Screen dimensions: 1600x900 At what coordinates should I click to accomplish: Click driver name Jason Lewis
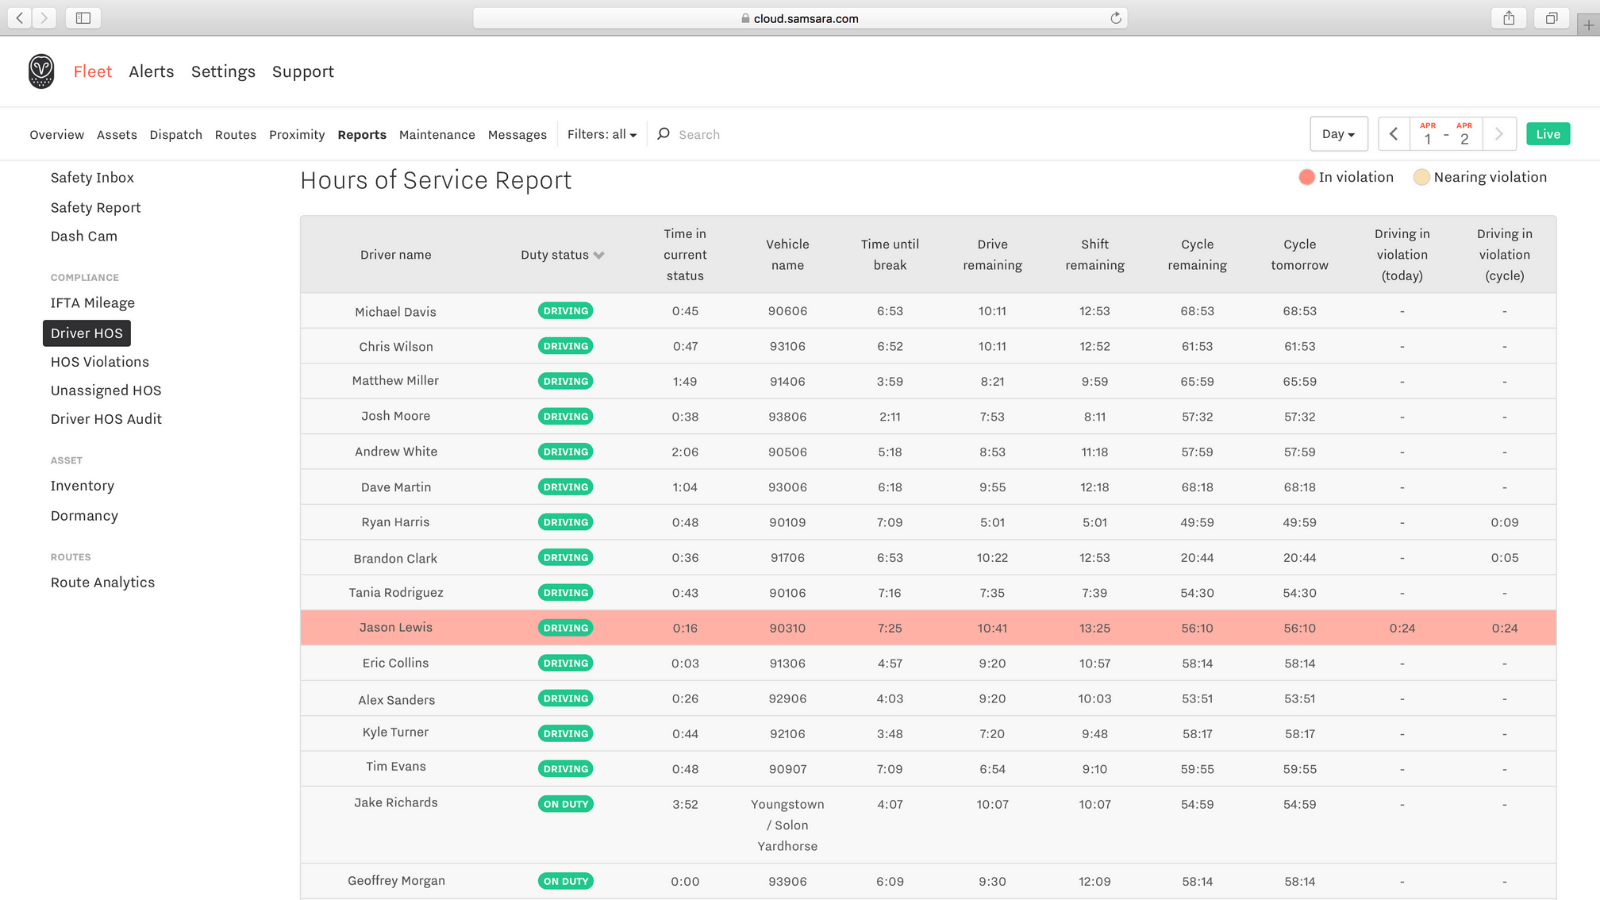[x=396, y=628]
